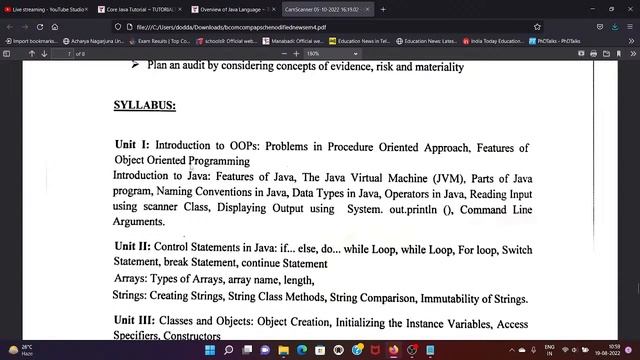
Task: Open Task View on taskbar
Action: 247,350
